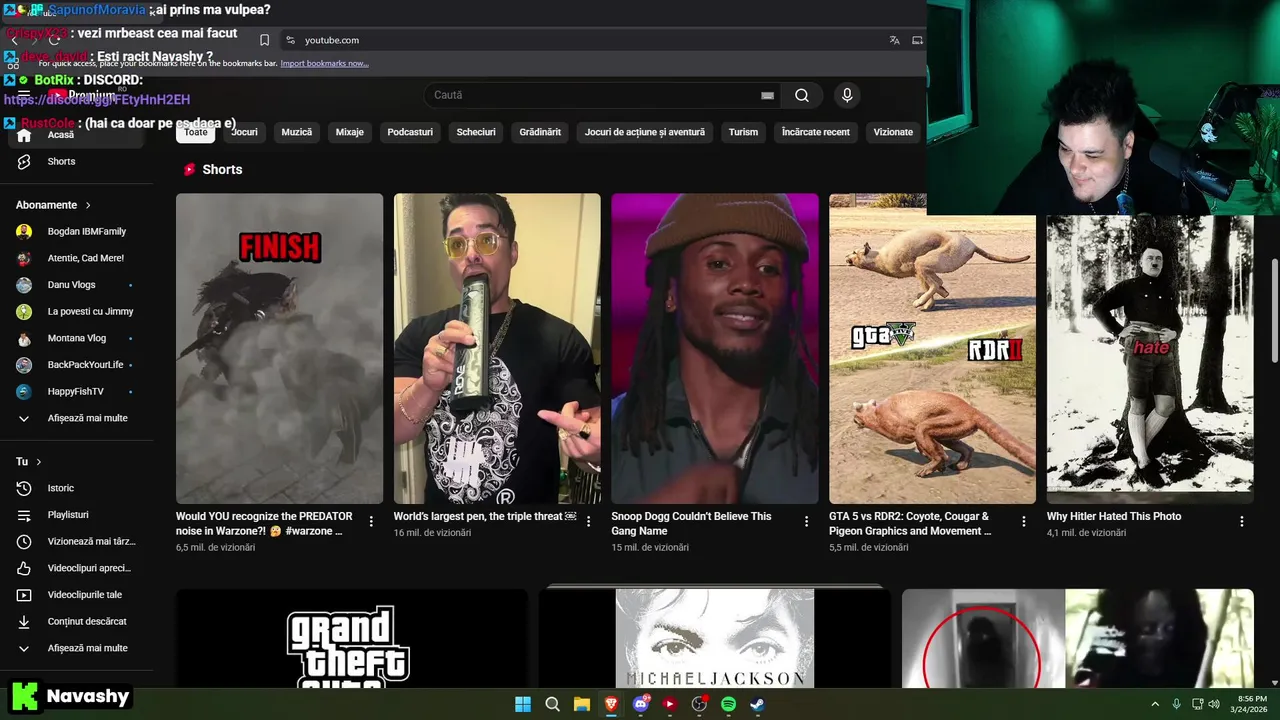Click the translate page icon
The width and height of the screenshot is (1280, 720).
click(894, 40)
